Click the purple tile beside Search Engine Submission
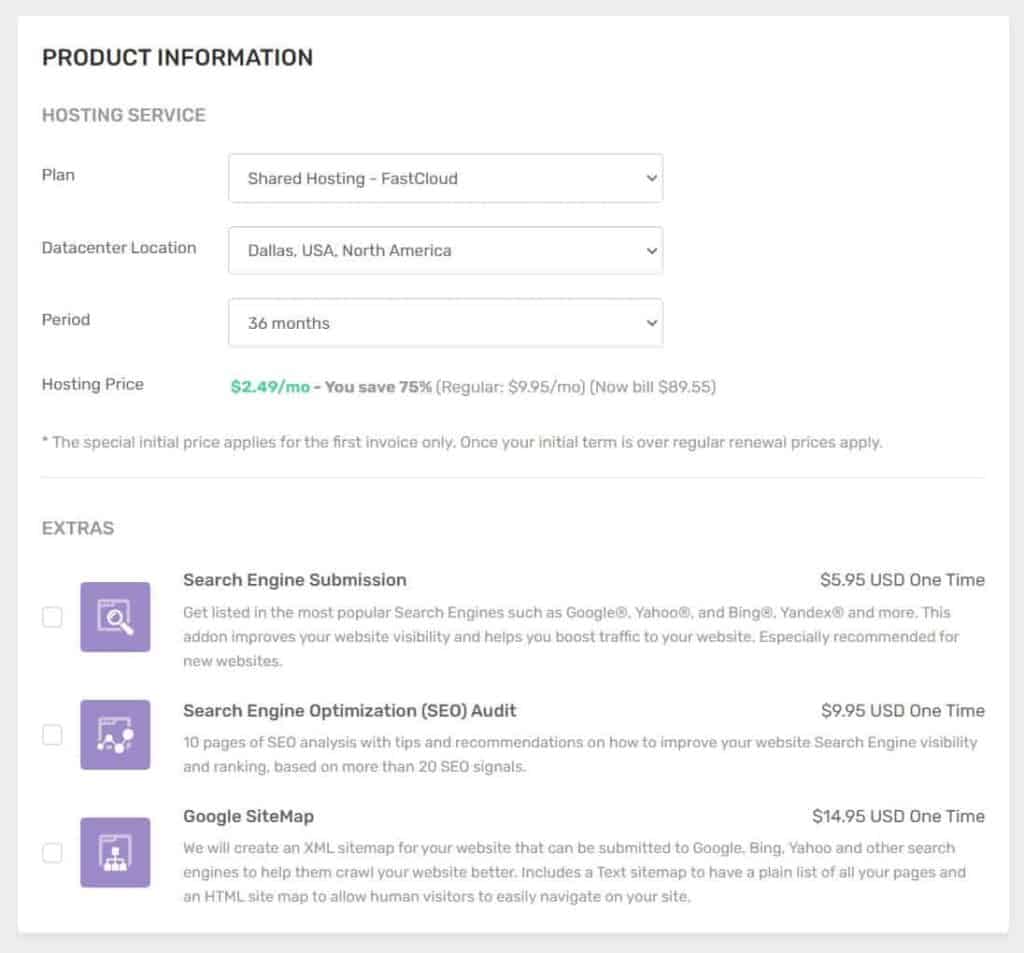1024x953 pixels. coord(115,616)
